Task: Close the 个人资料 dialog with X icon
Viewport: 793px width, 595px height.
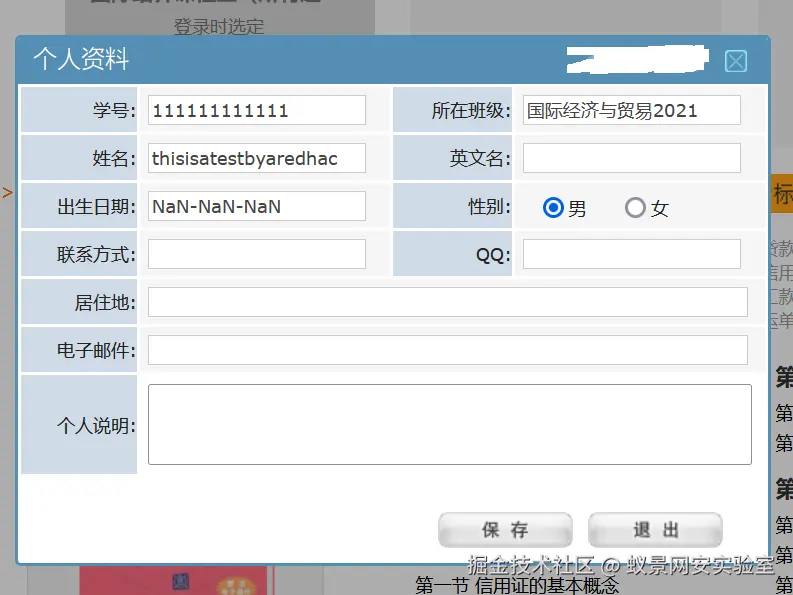Action: [x=735, y=62]
